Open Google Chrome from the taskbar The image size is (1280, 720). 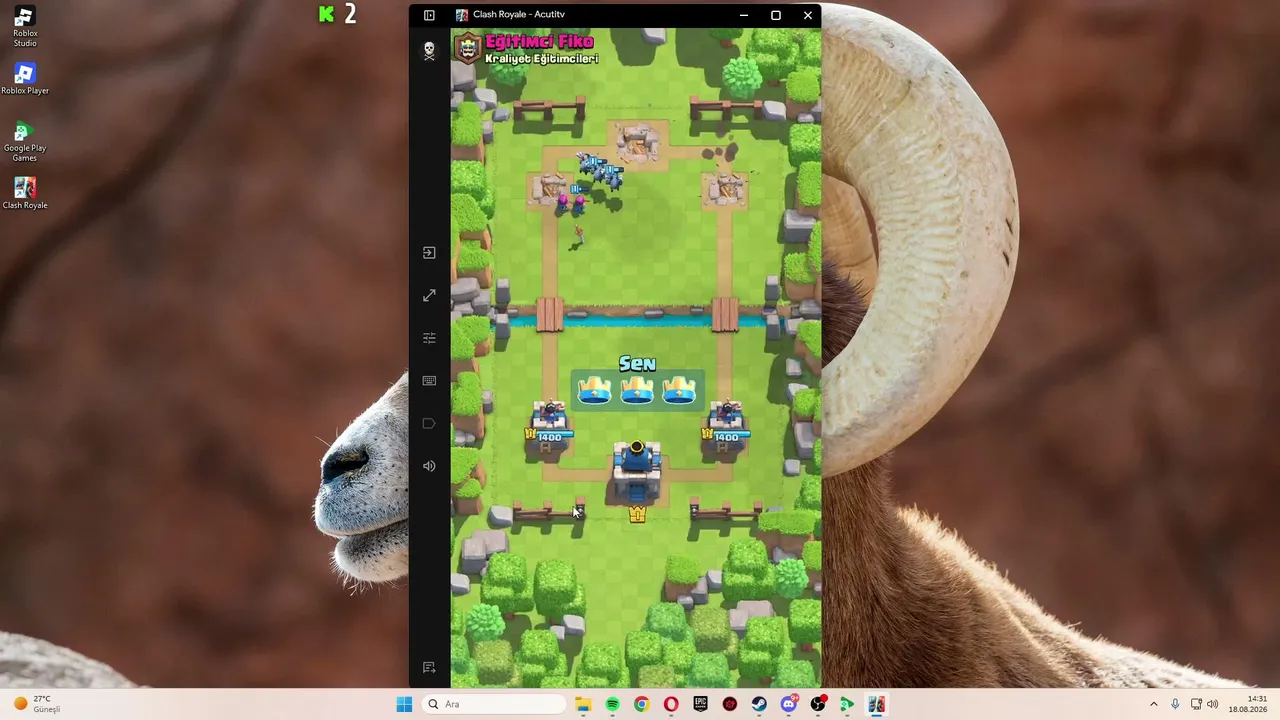(x=641, y=704)
